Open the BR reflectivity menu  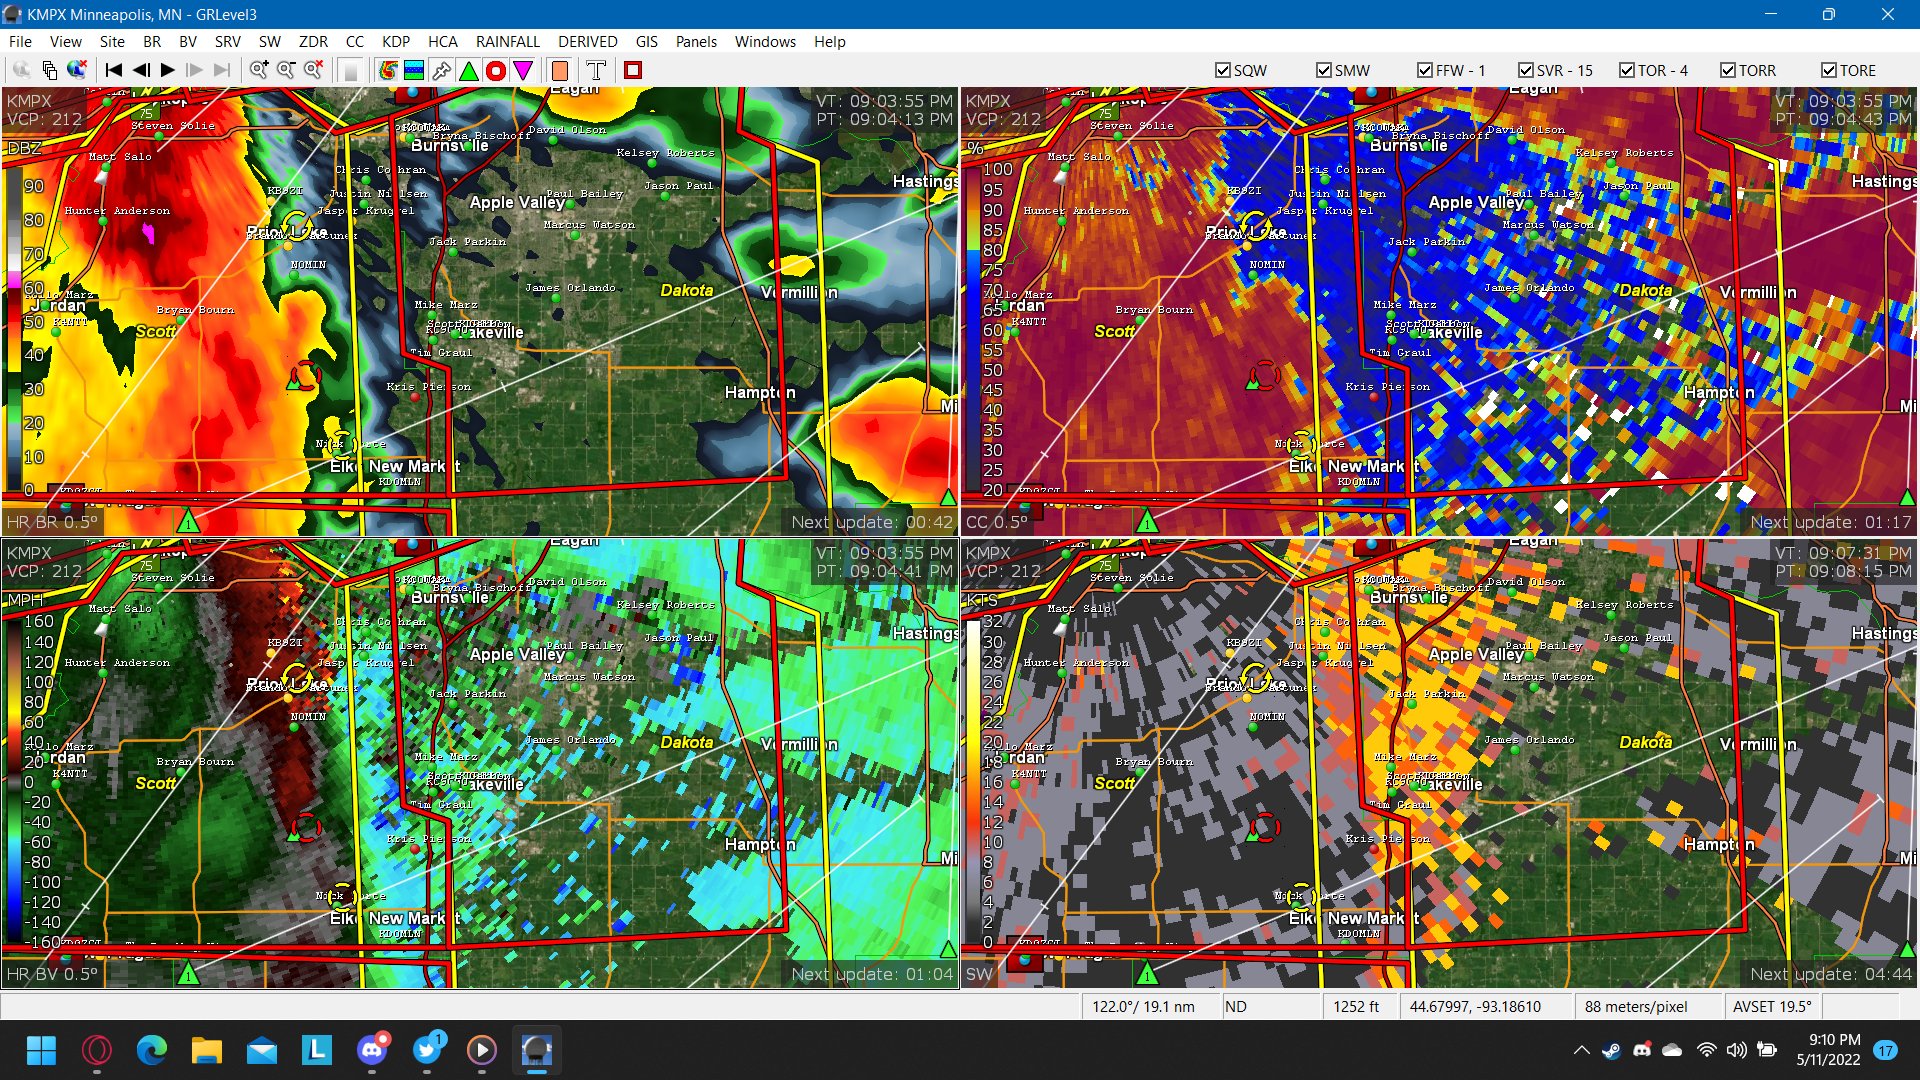[152, 42]
